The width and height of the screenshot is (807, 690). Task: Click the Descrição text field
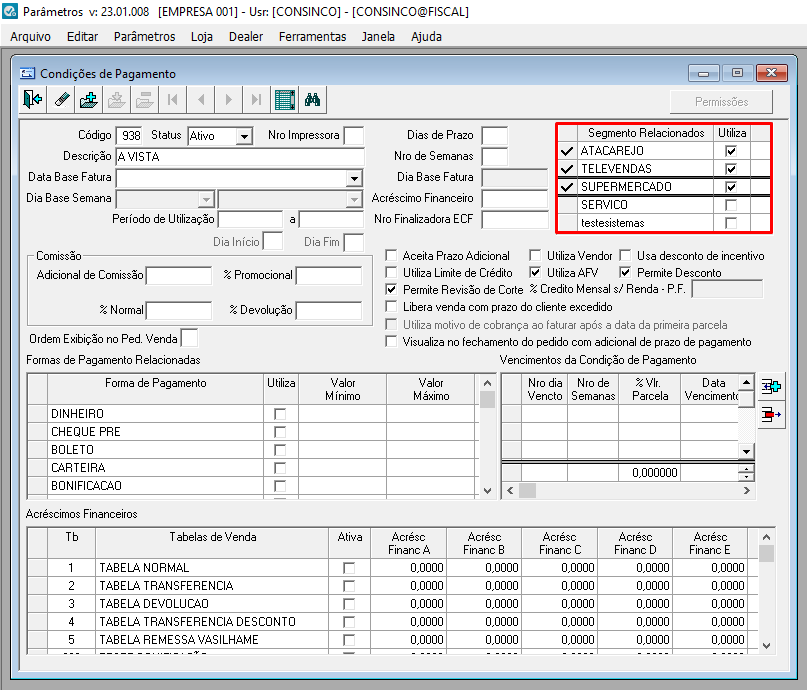(240, 157)
